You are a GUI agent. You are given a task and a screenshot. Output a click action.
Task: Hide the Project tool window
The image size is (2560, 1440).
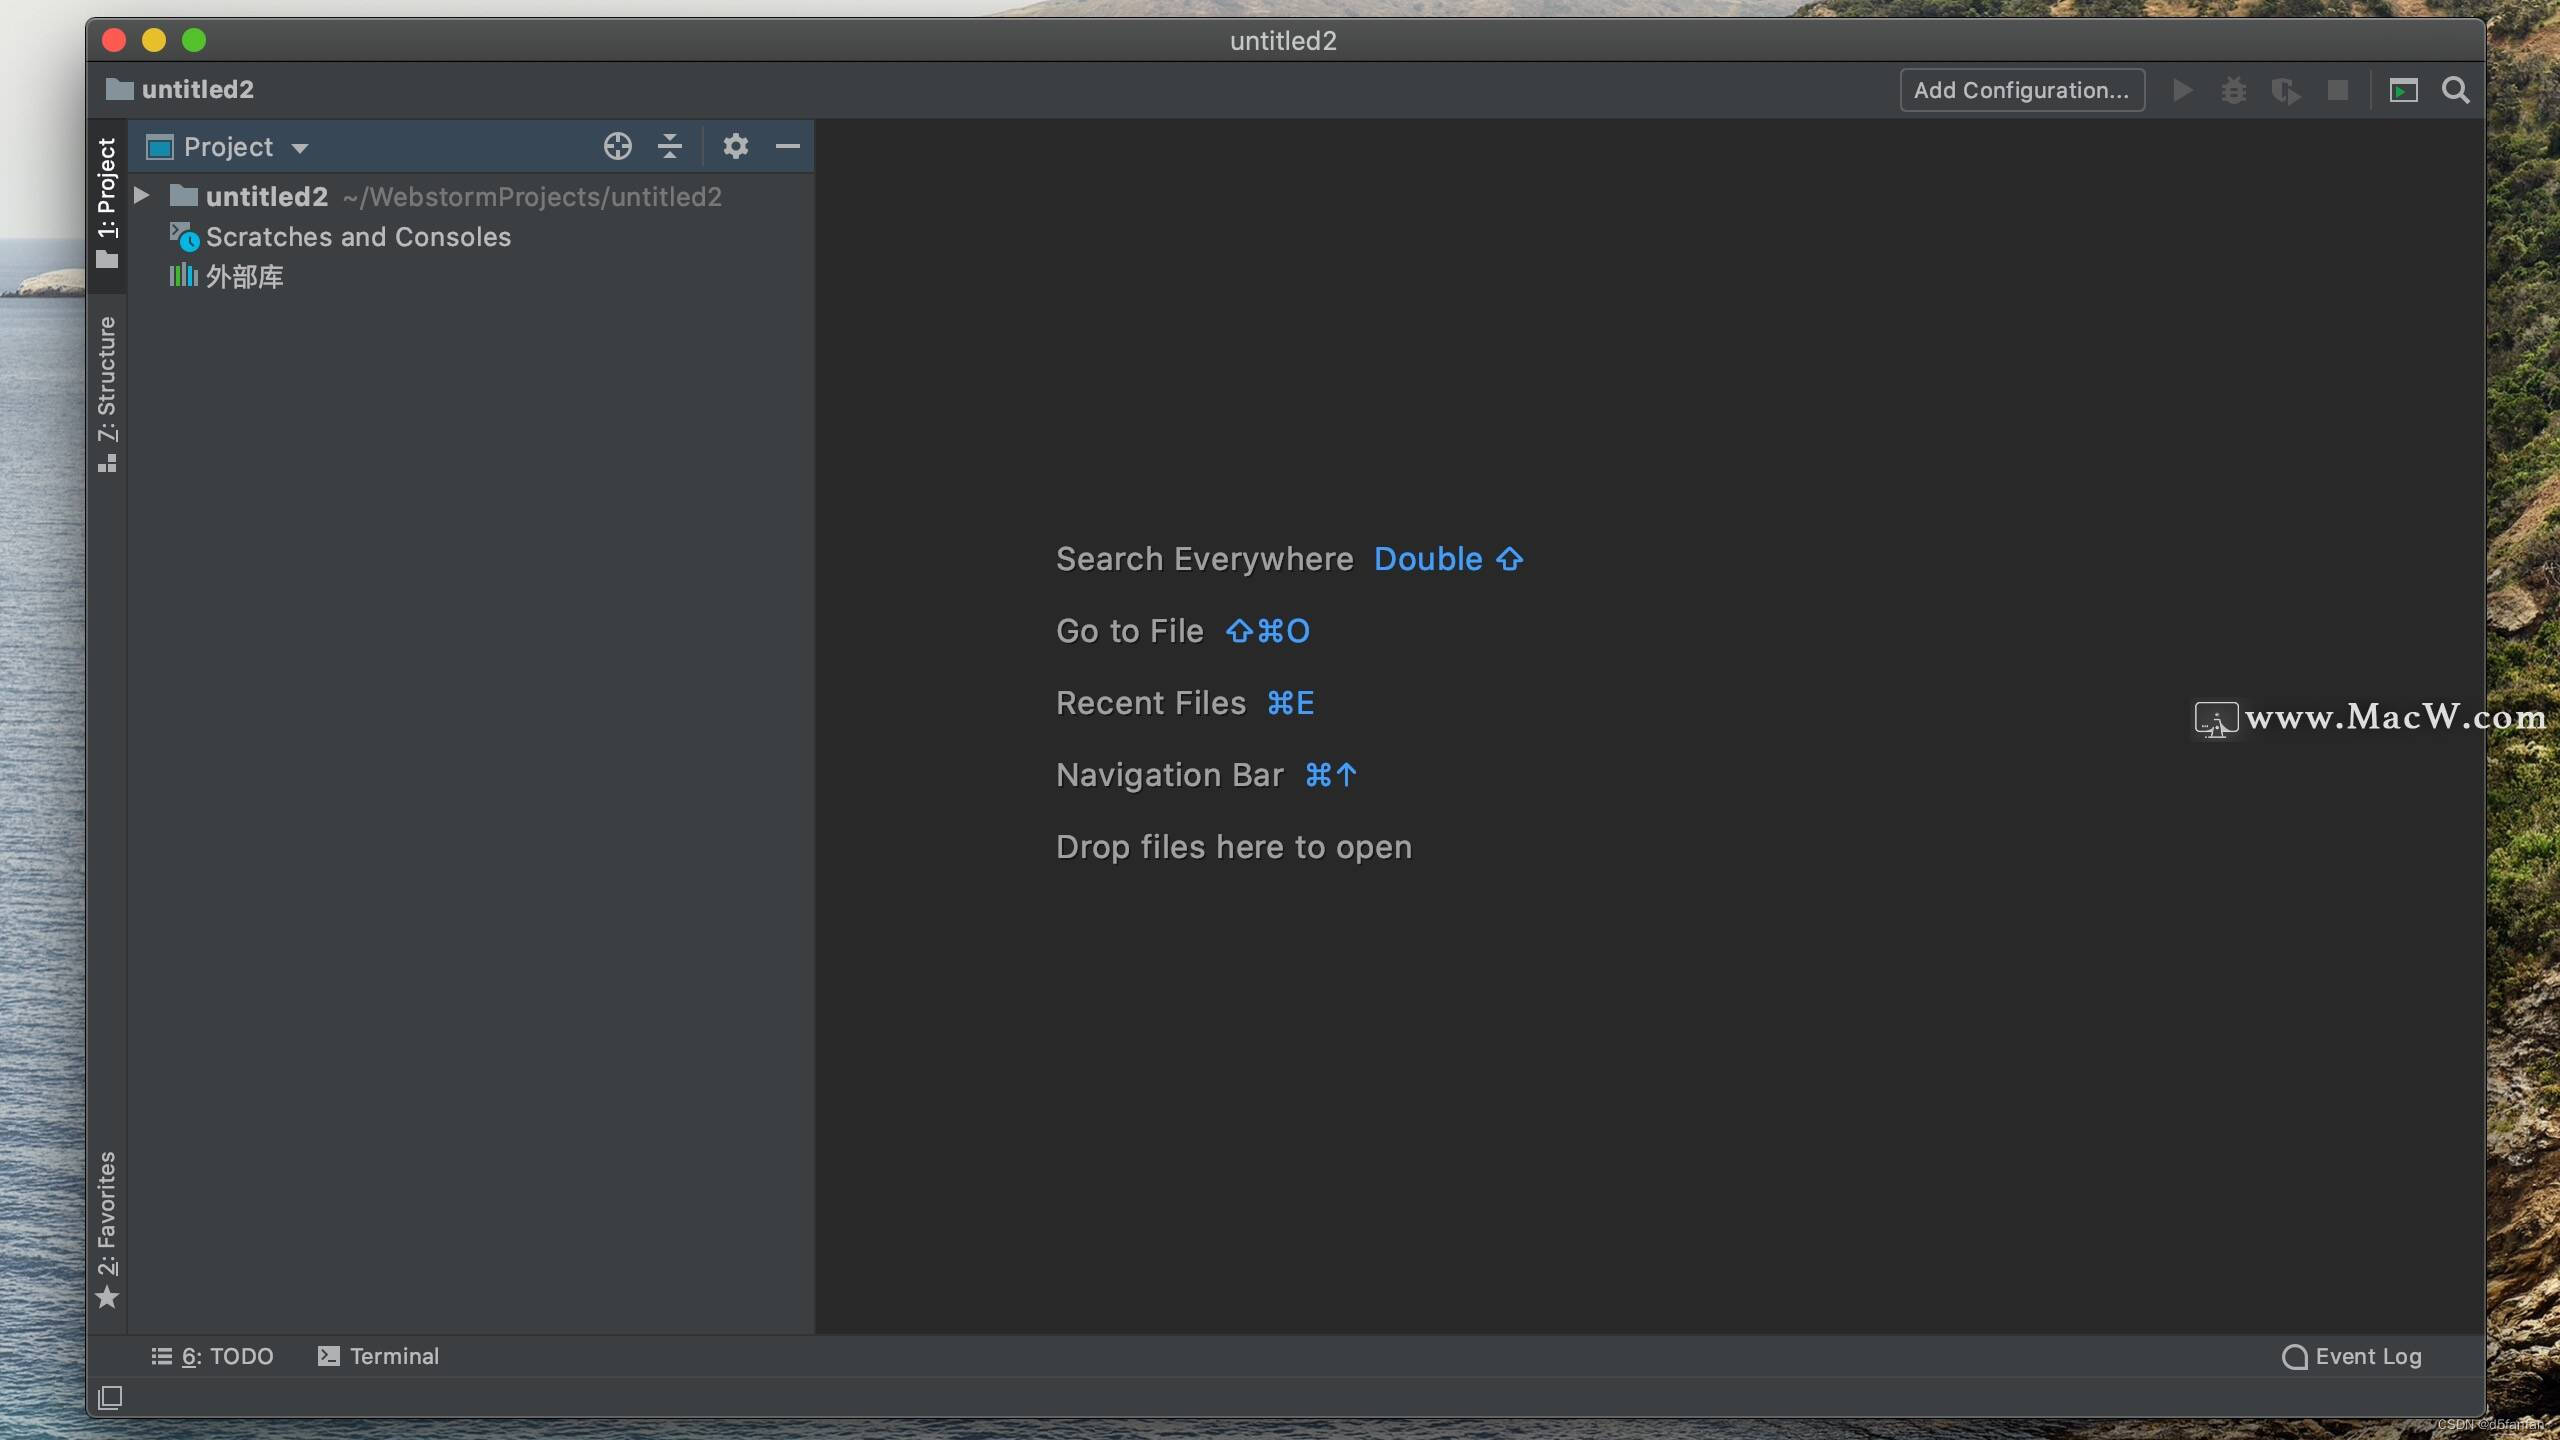[787, 147]
